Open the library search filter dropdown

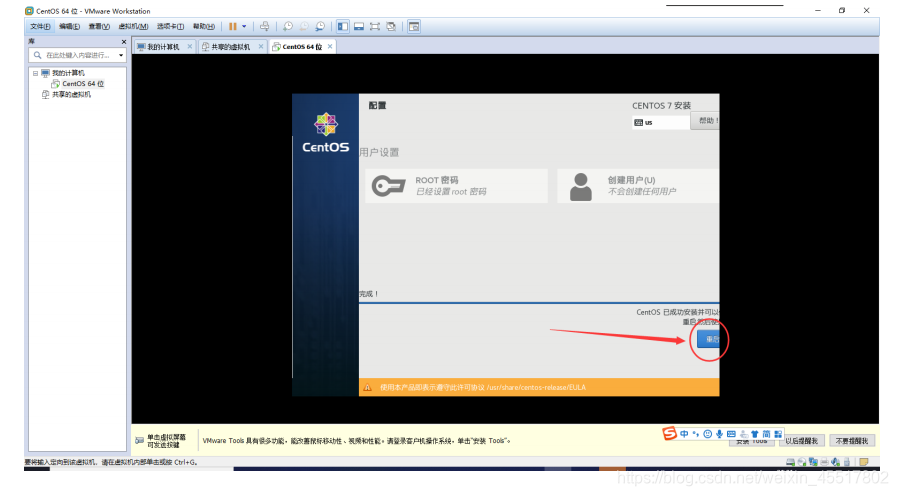(121, 55)
